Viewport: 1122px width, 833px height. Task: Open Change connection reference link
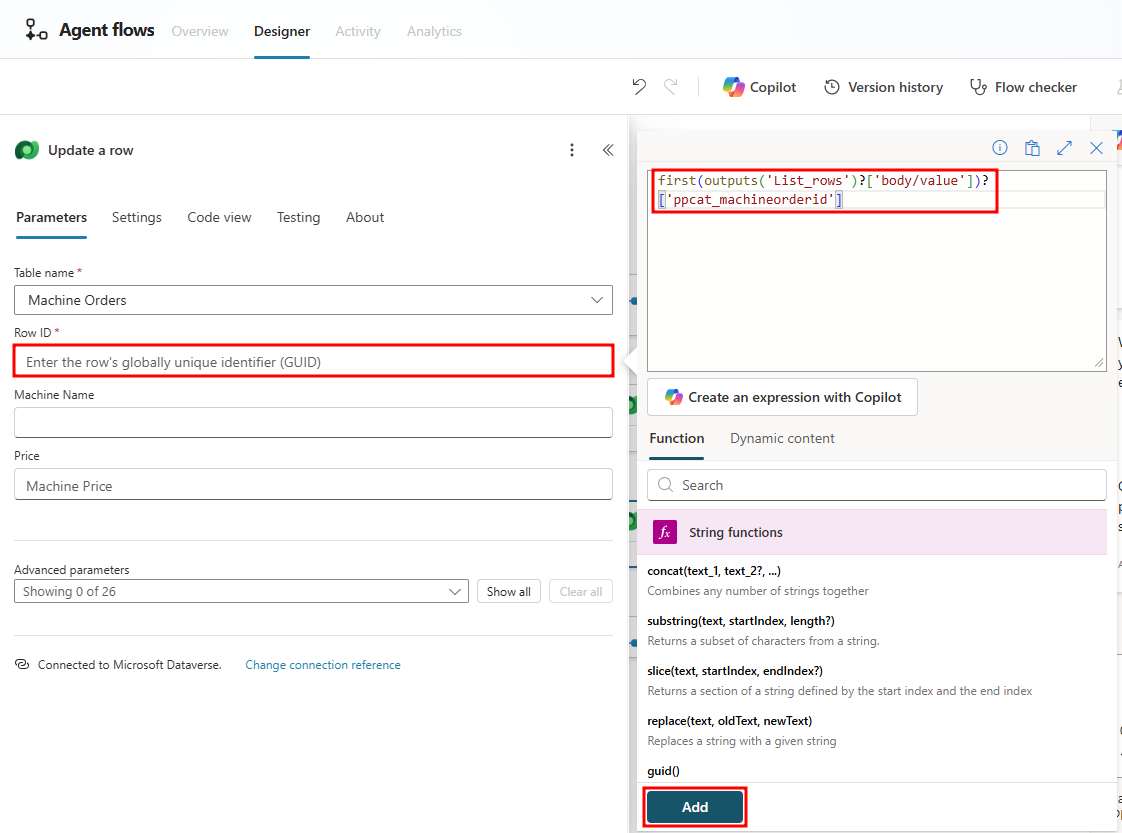coord(323,665)
